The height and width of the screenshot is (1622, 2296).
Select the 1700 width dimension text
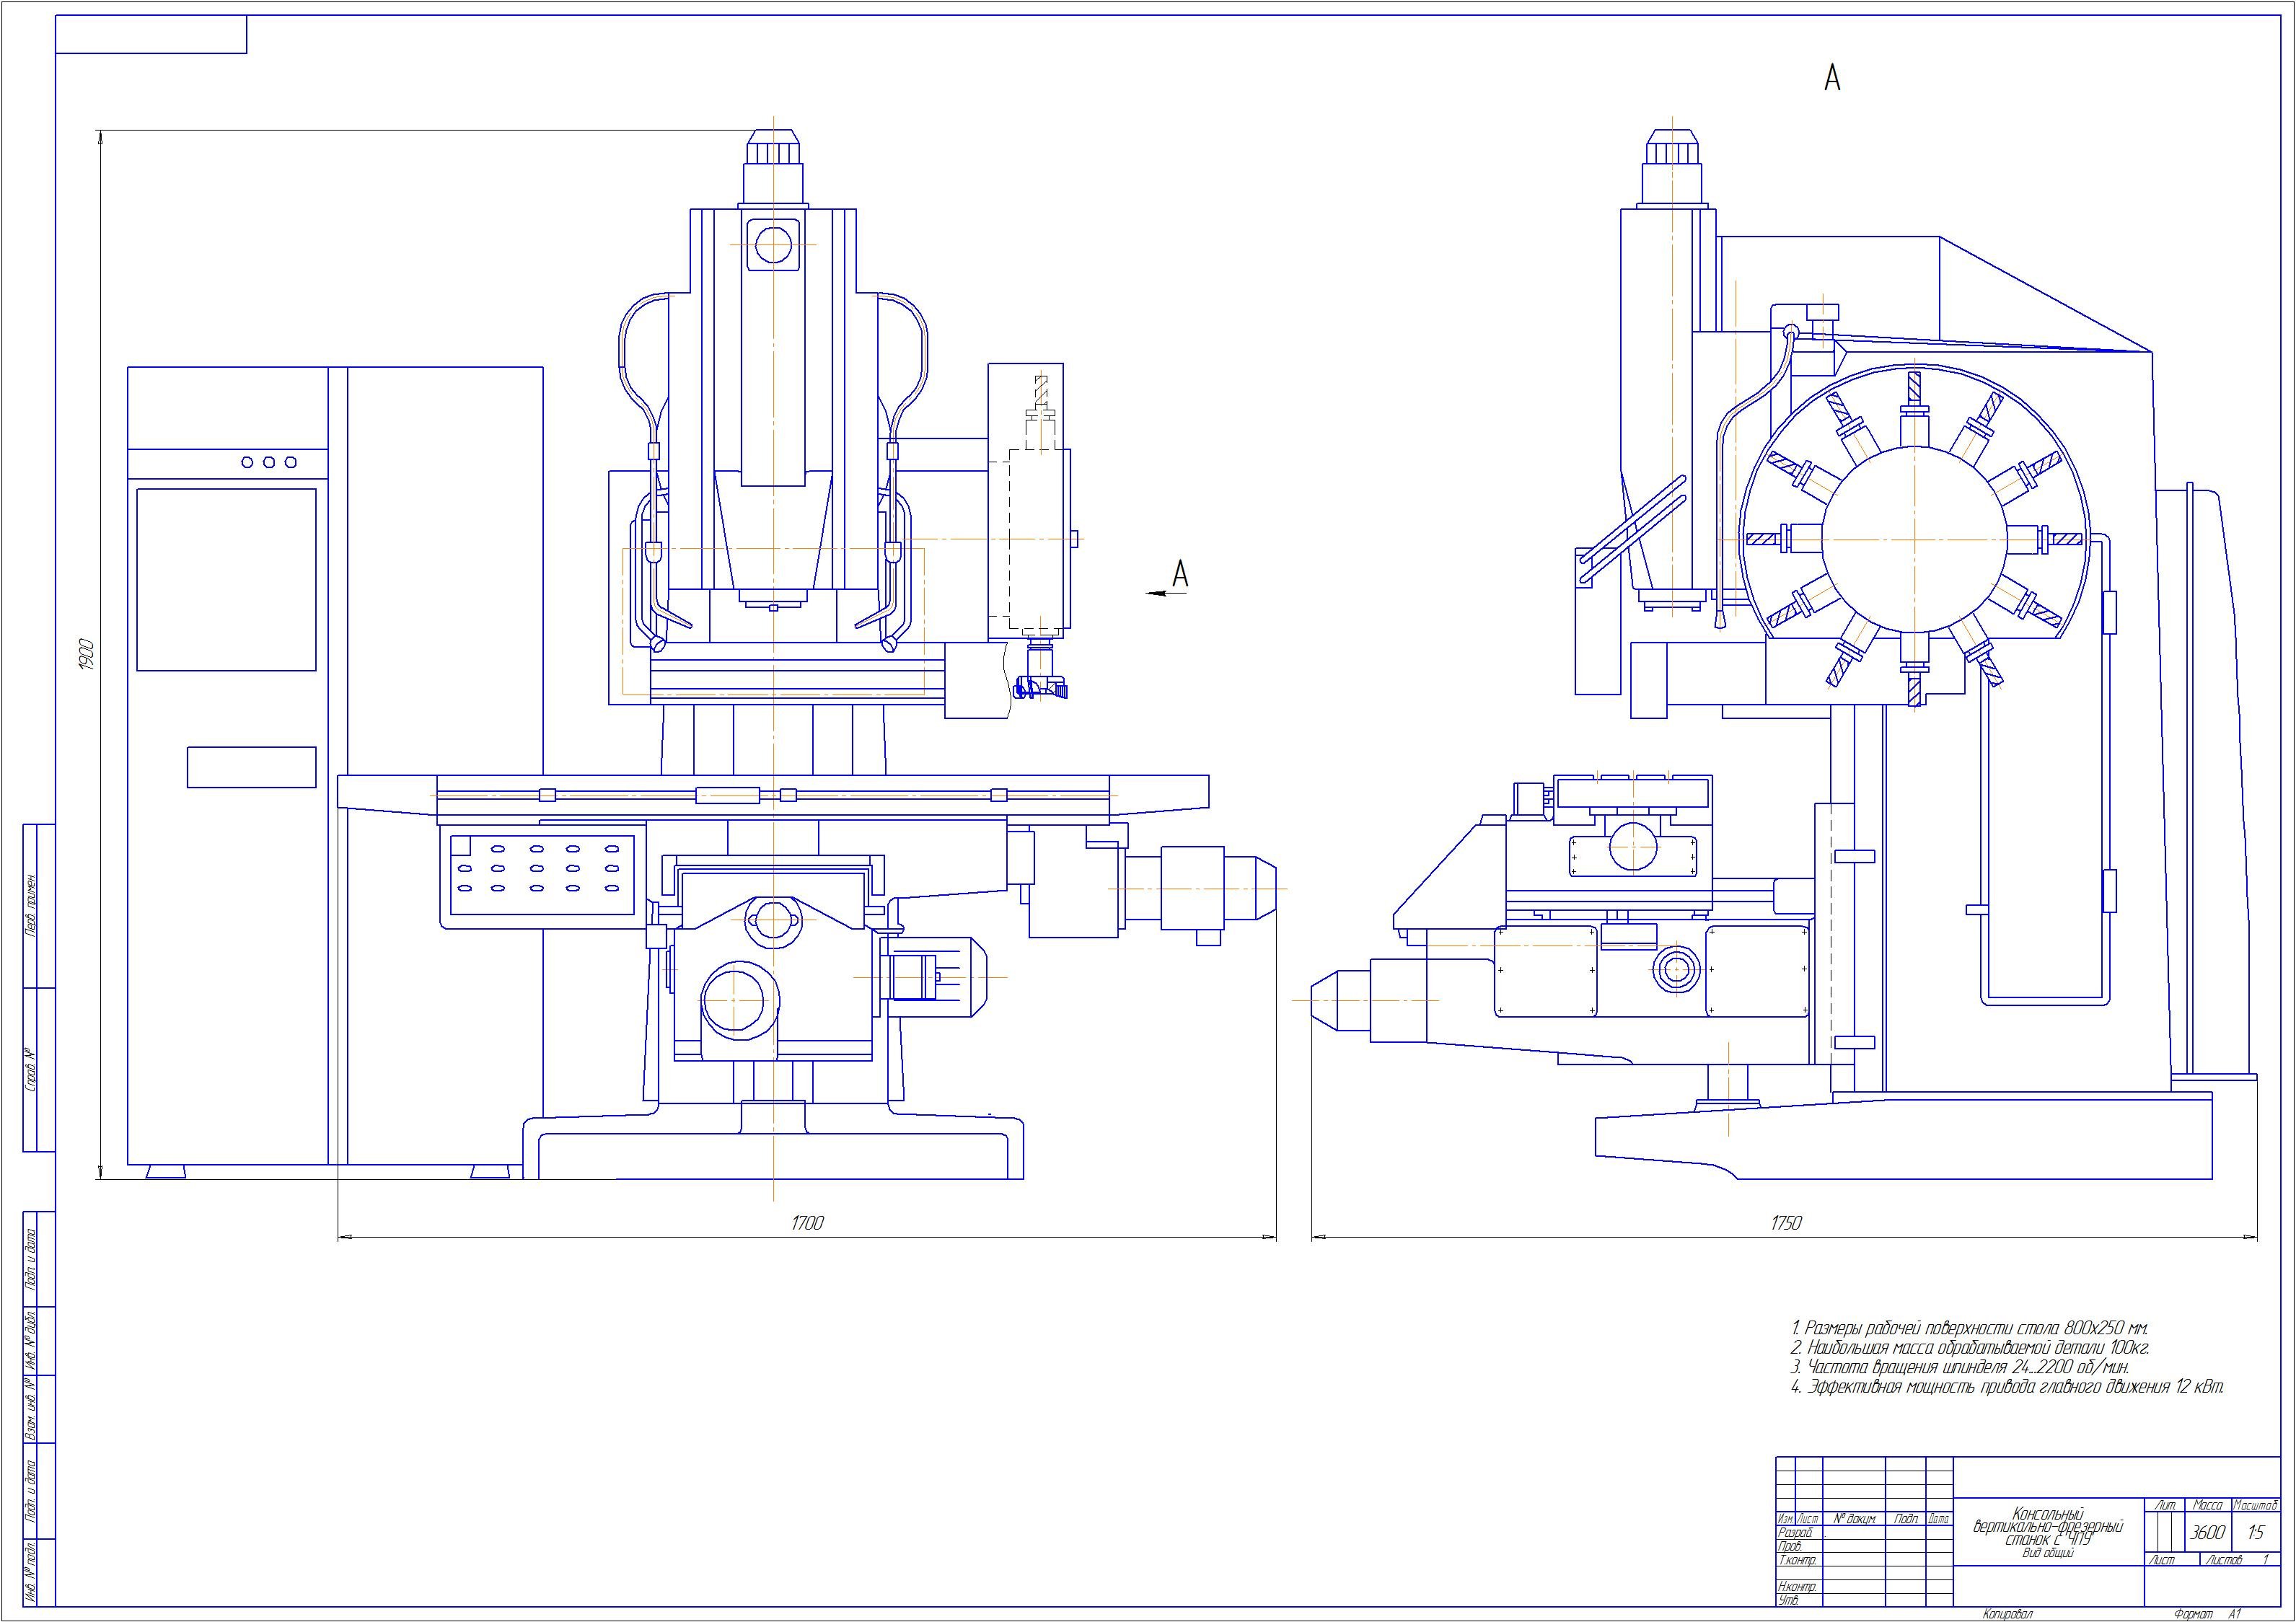coord(807,1224)
